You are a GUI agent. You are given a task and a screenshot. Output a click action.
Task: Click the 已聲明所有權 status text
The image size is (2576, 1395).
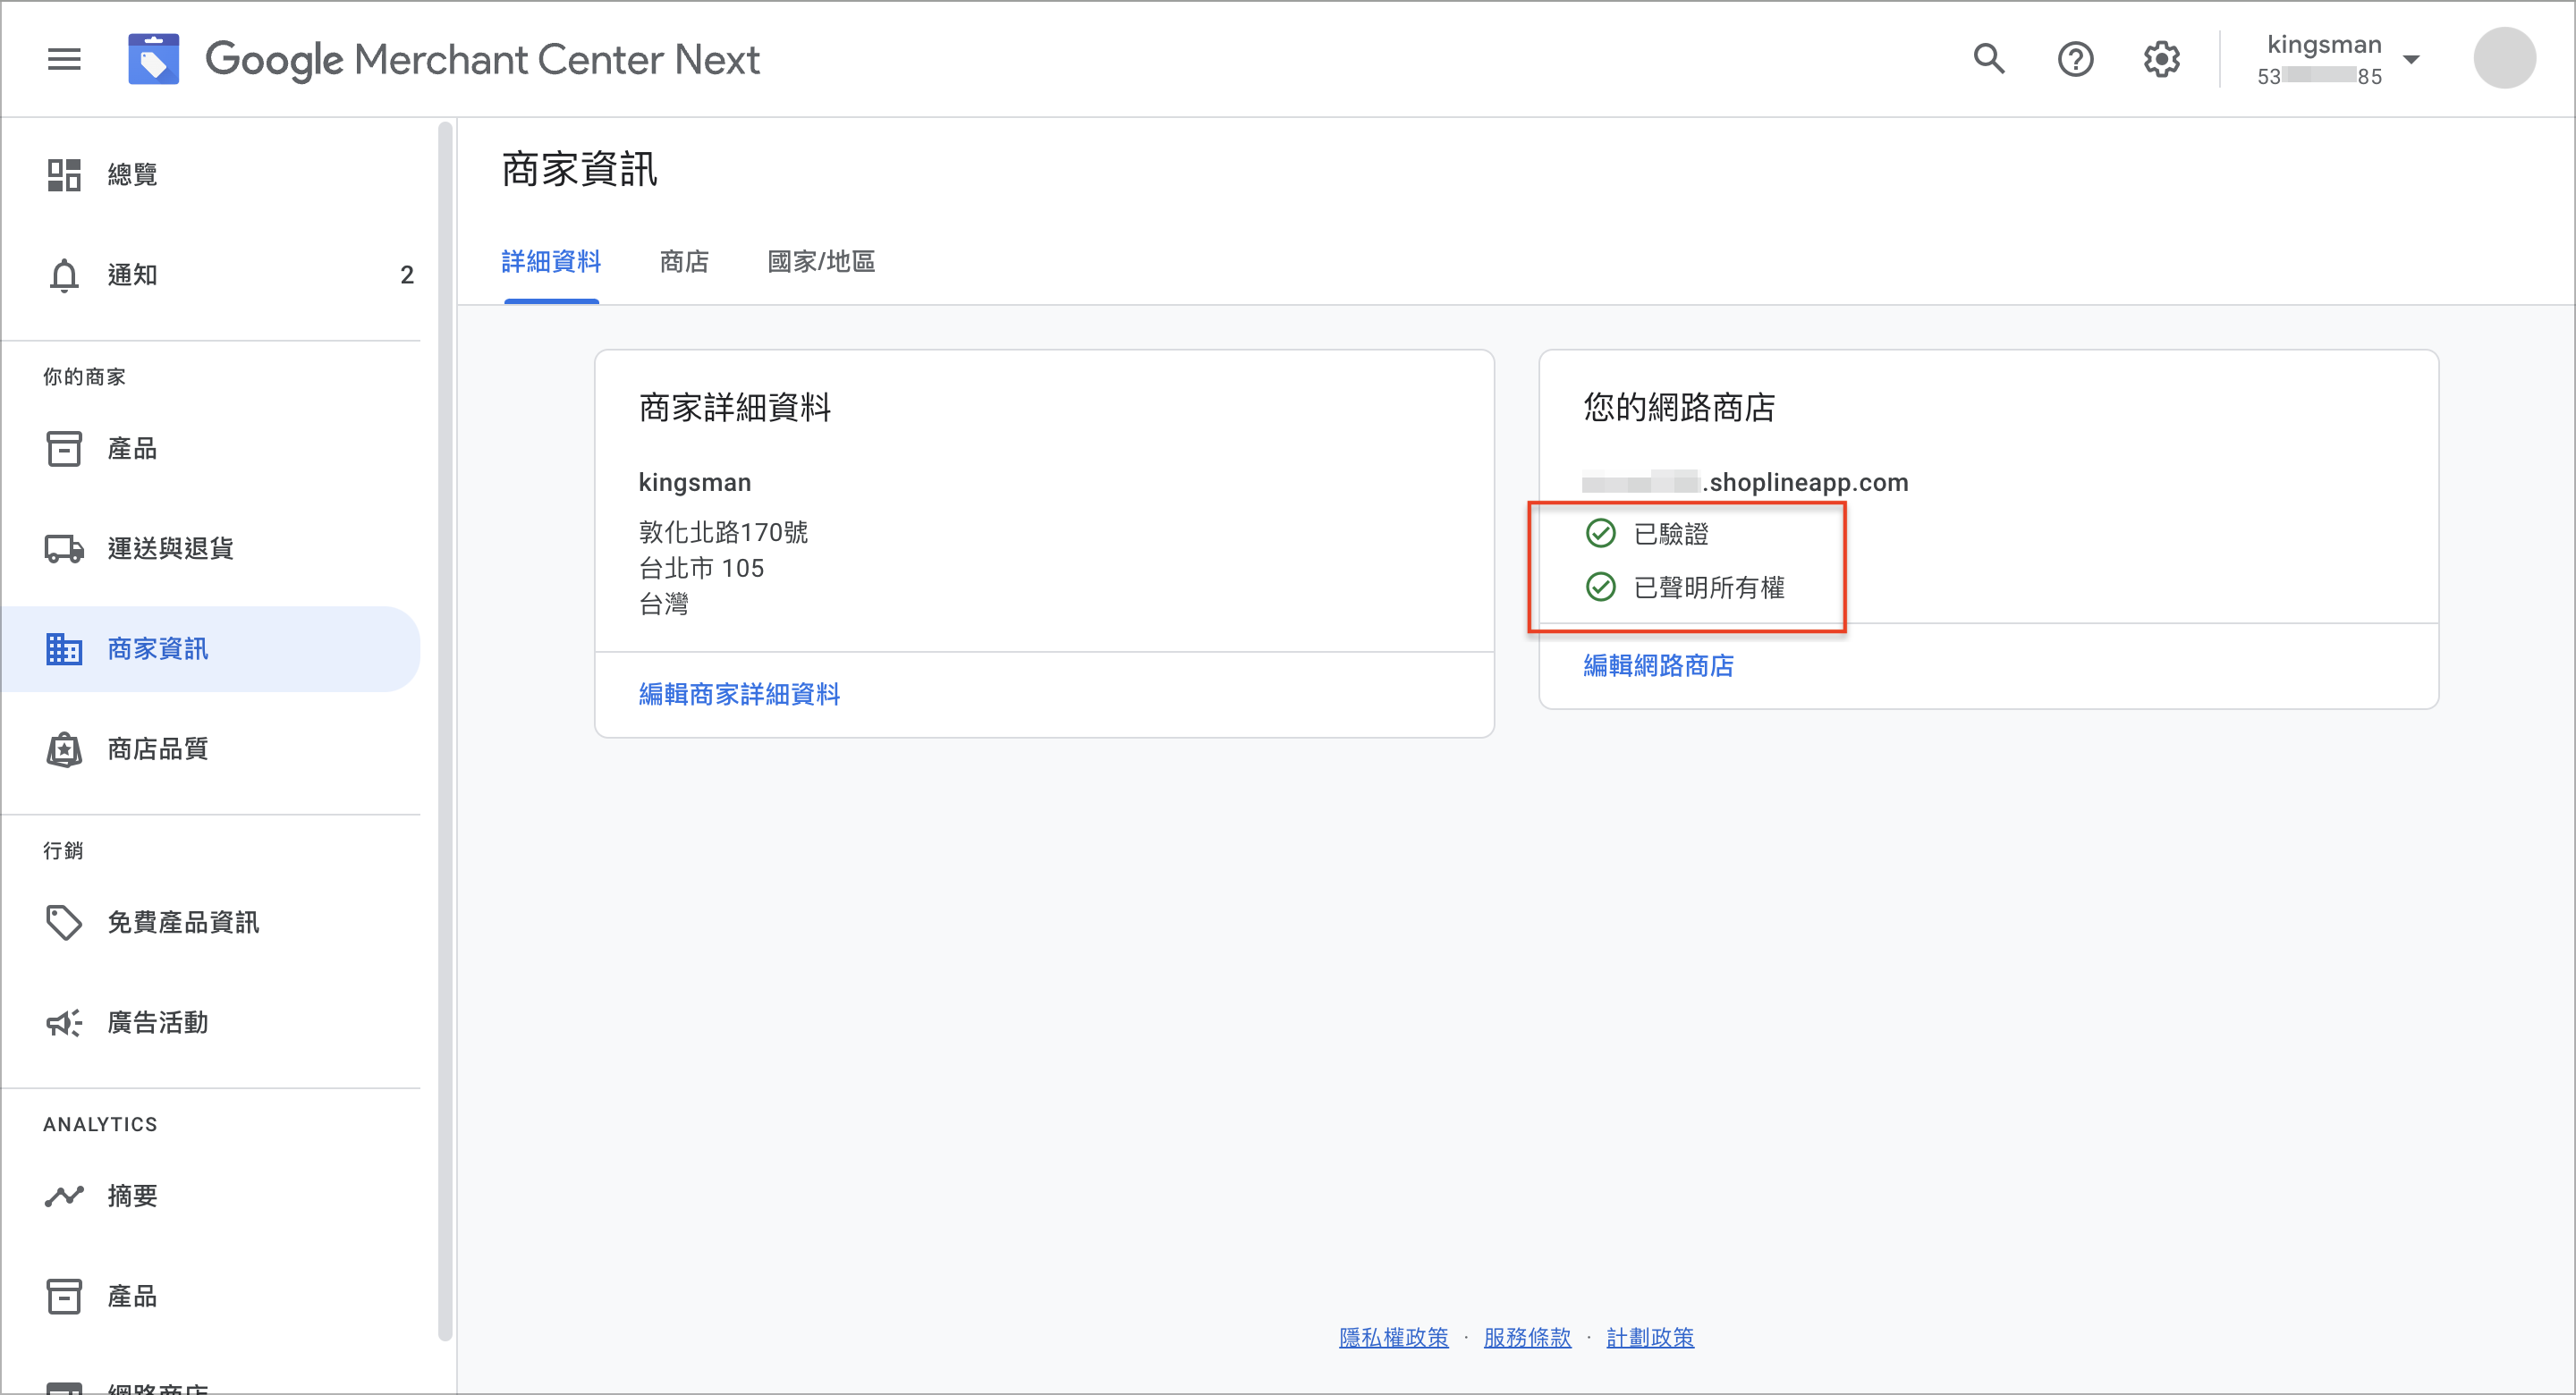pos(1708,588)
